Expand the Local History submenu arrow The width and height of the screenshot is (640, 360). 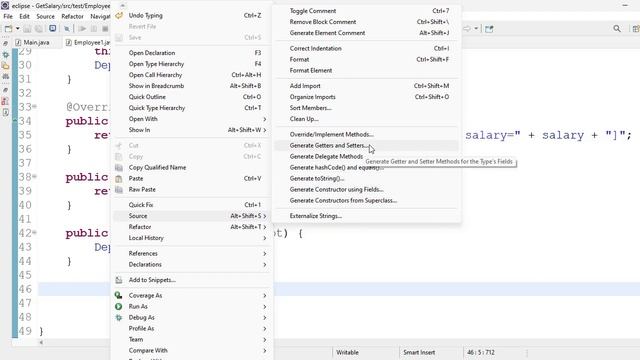click(264, 238)
